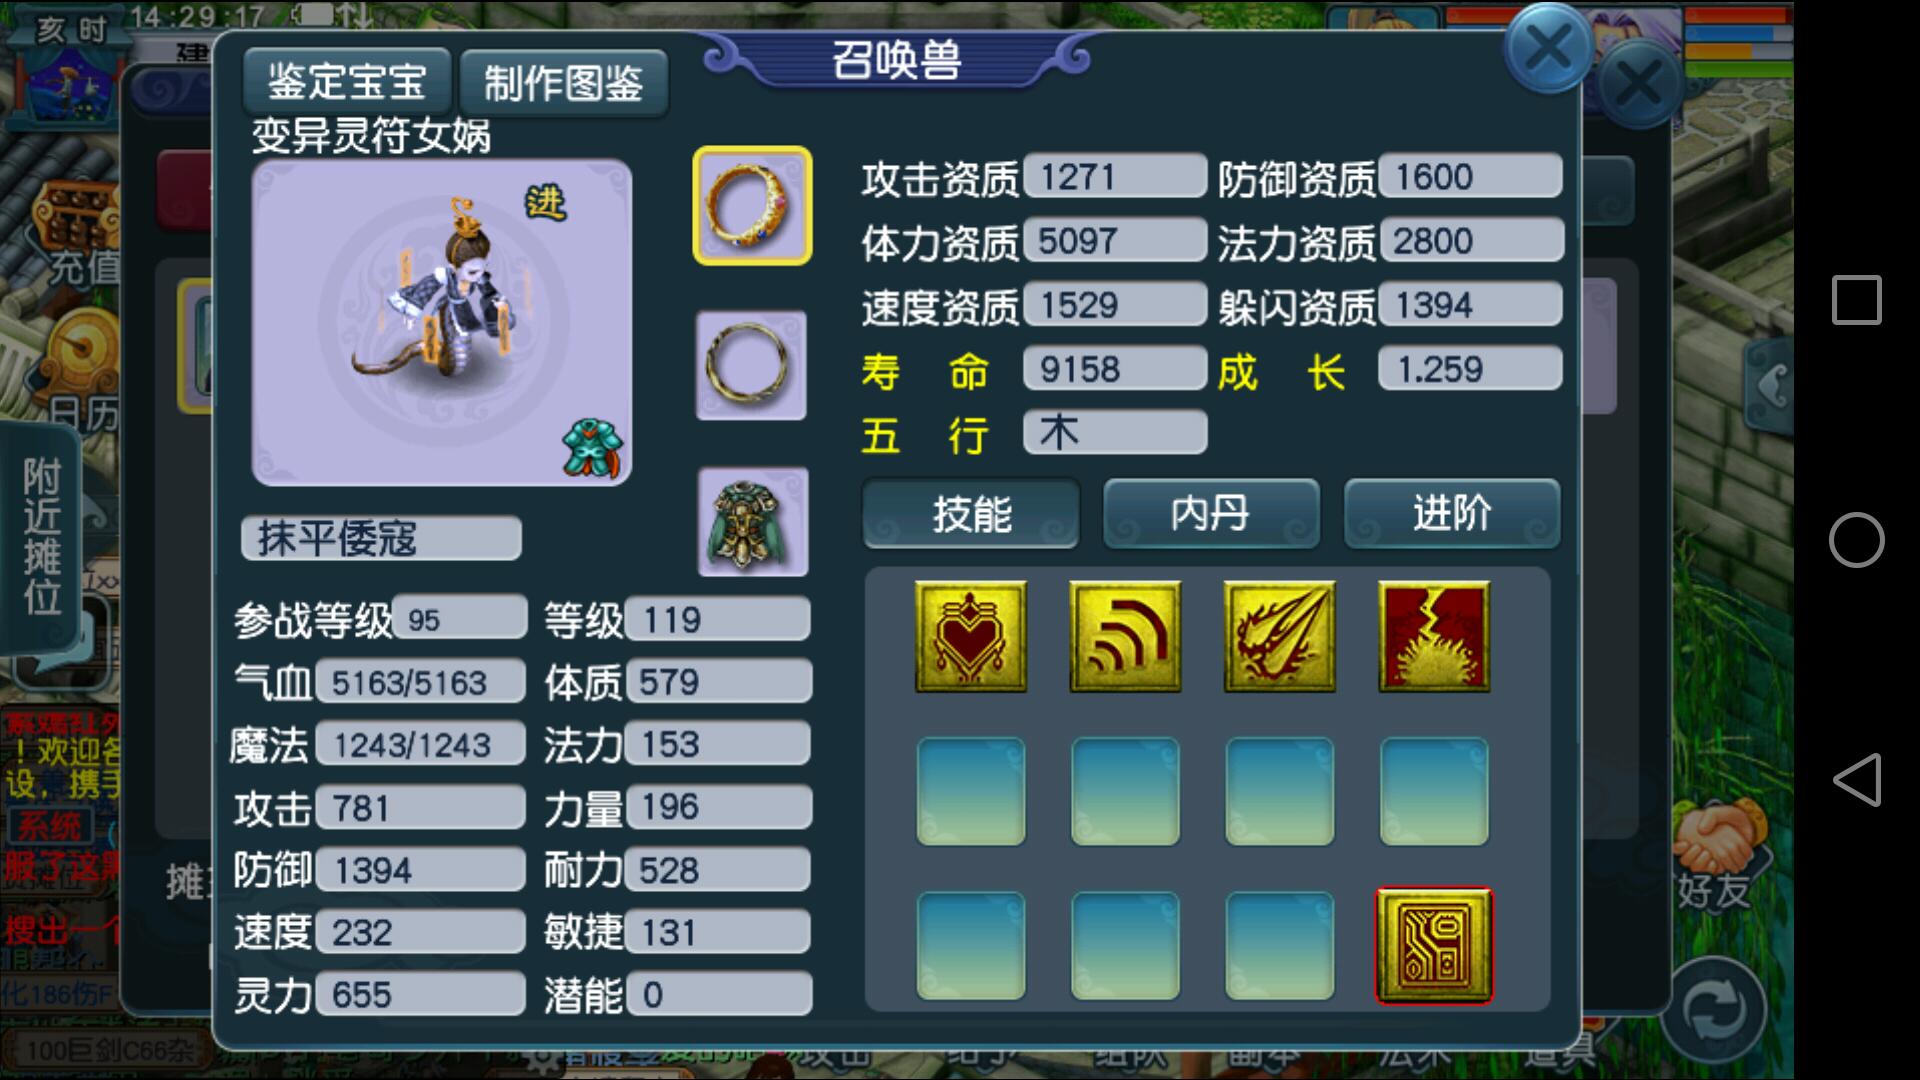This screenshot has height=1080, width=1920.
Task: Select the signal waves skill icon
Action: click(1125, 637)
